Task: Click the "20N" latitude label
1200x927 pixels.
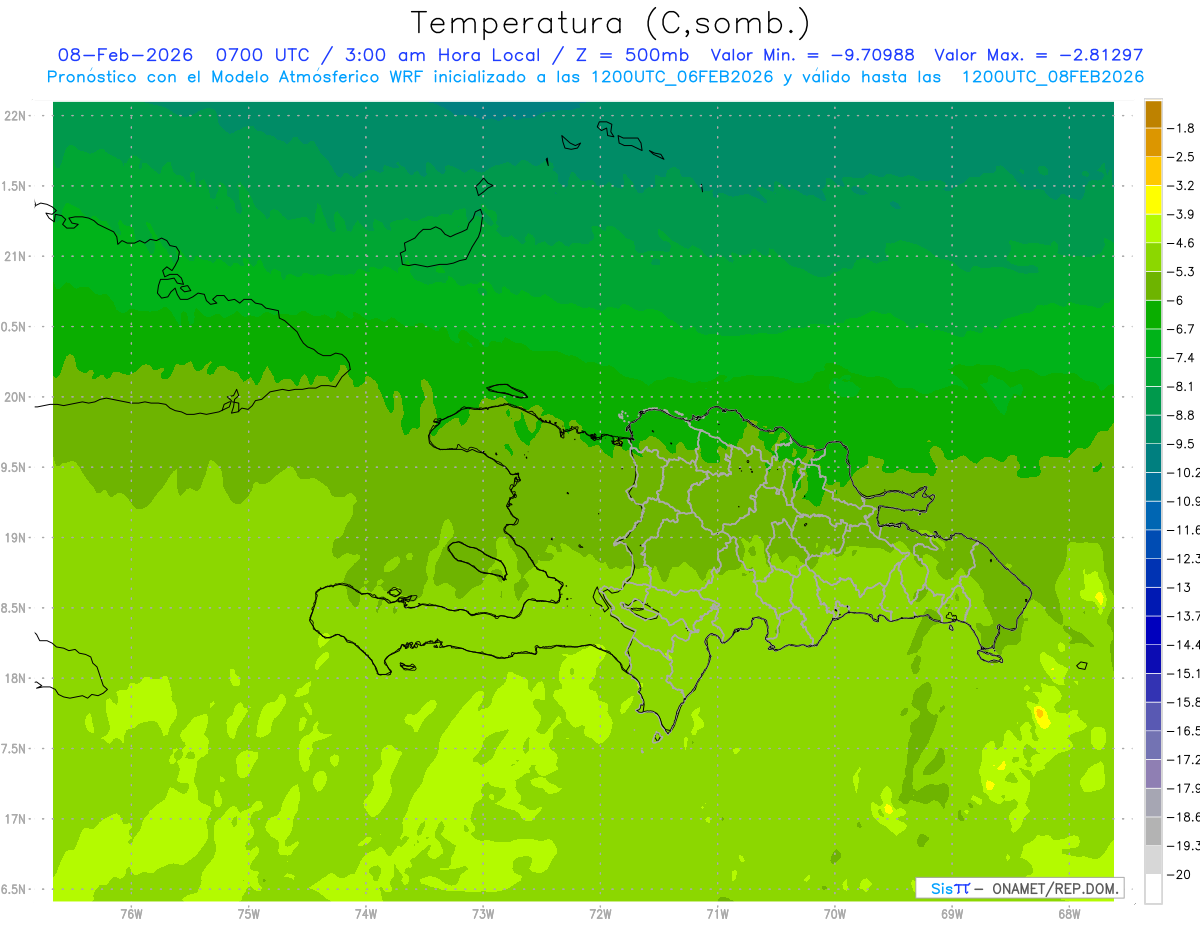Action: [x=16, y=397]
